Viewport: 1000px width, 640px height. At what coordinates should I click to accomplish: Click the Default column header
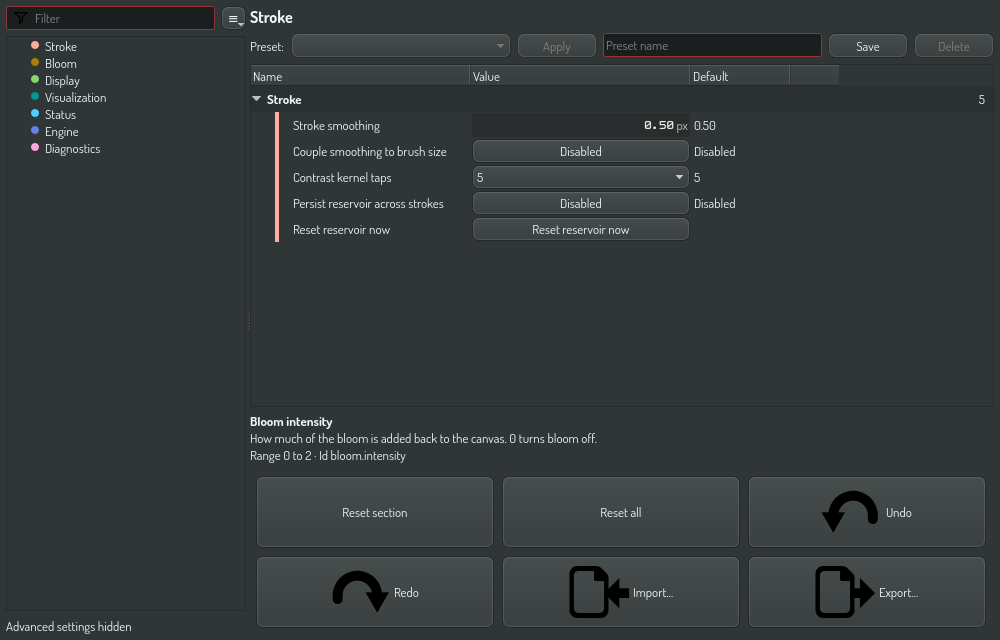click(x=739, y=76)
